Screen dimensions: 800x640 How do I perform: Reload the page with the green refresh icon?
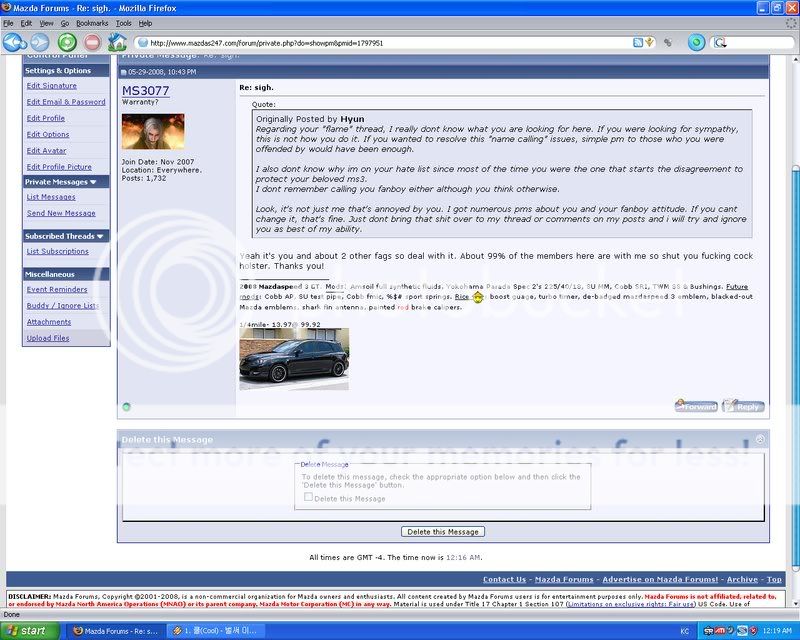pos(67,42)
